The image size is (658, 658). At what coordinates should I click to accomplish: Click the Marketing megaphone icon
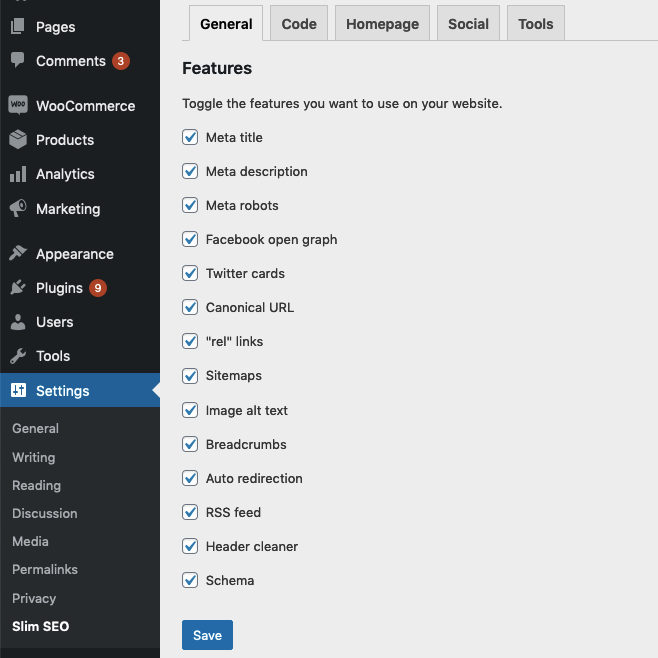[18, 208]
